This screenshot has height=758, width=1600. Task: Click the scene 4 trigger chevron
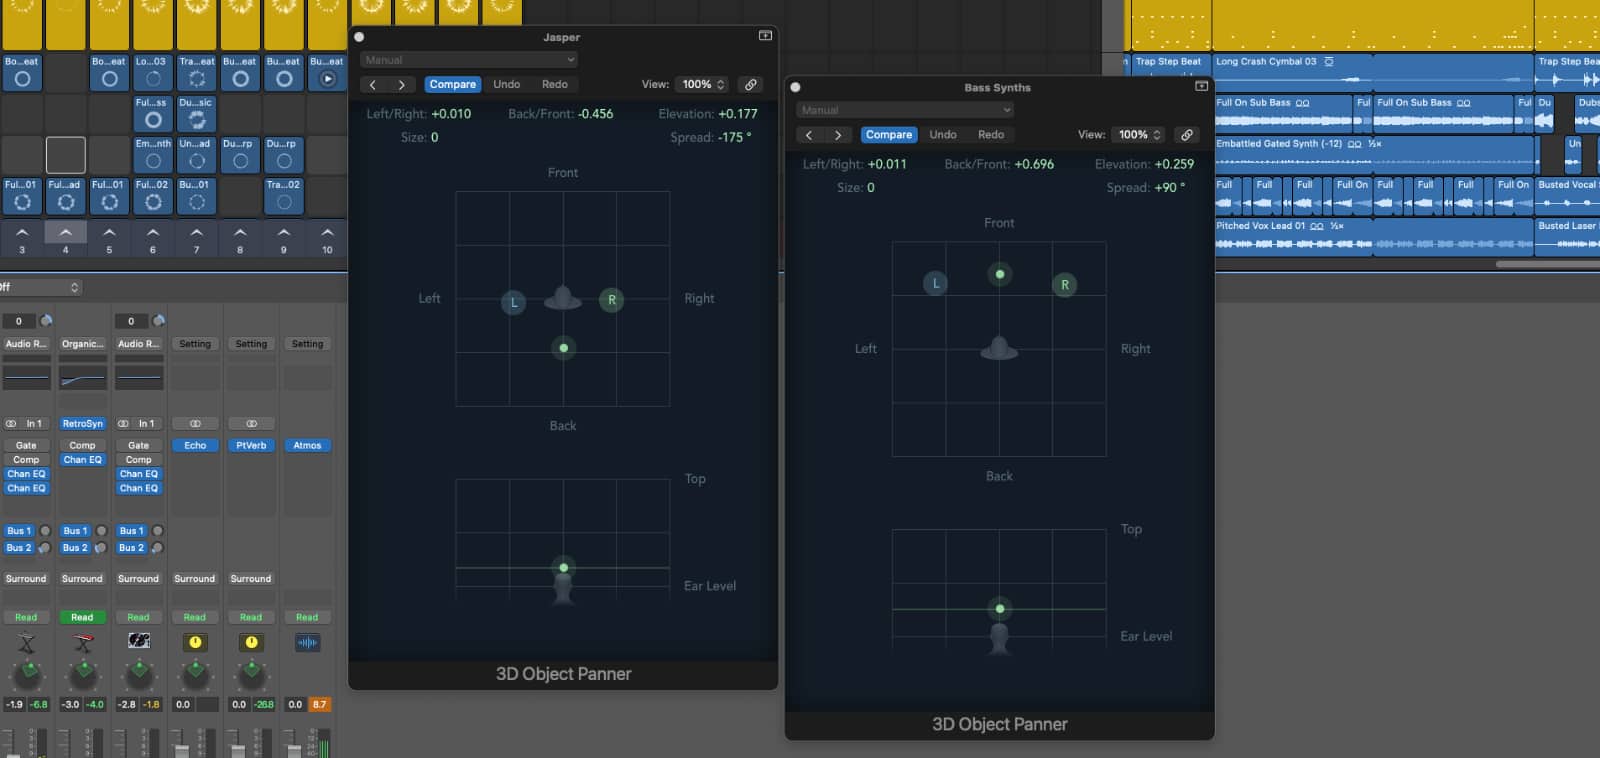click(x=66, y=232)
